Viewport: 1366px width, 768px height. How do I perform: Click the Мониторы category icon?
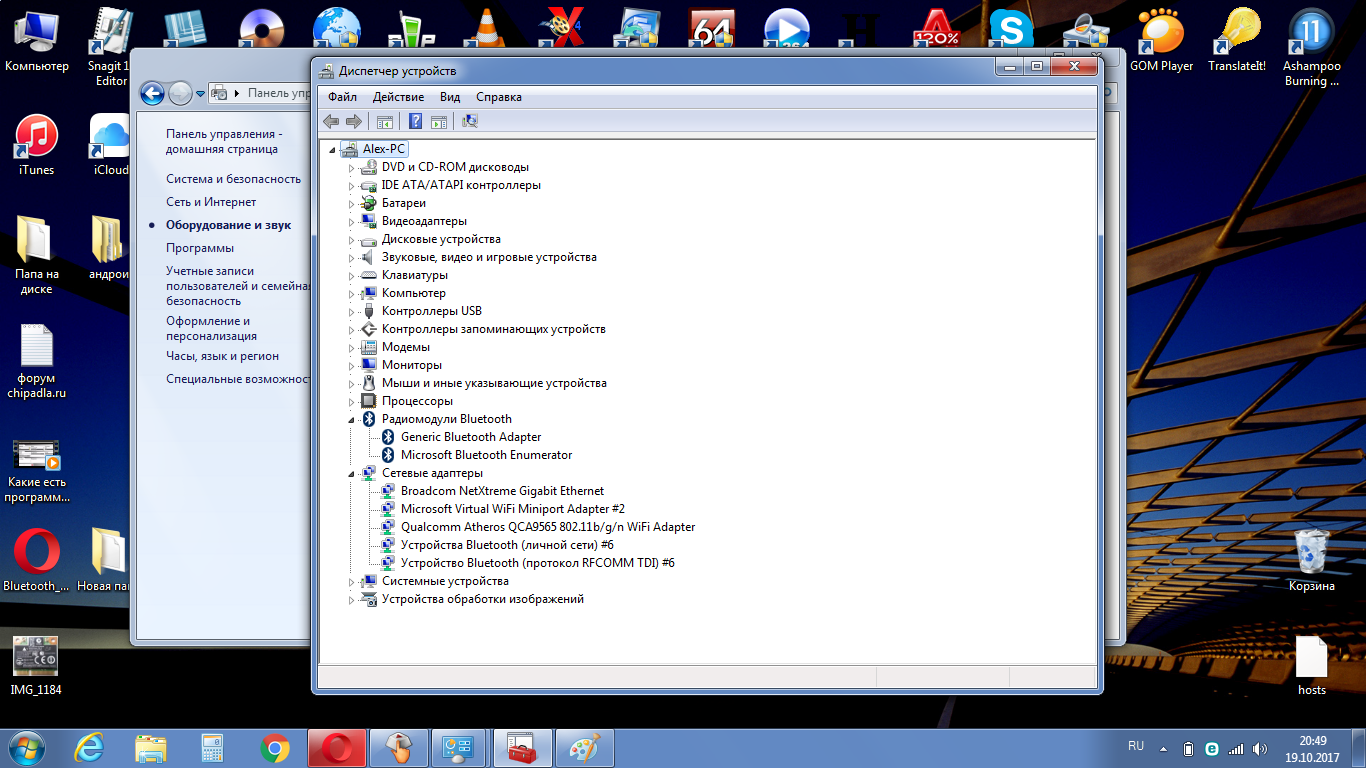pos(368,365)
